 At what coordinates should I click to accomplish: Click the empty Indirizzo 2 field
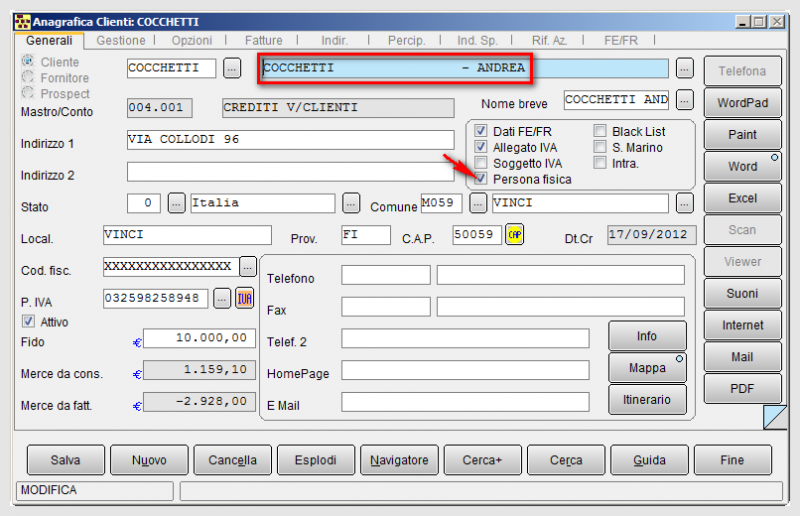290,171
